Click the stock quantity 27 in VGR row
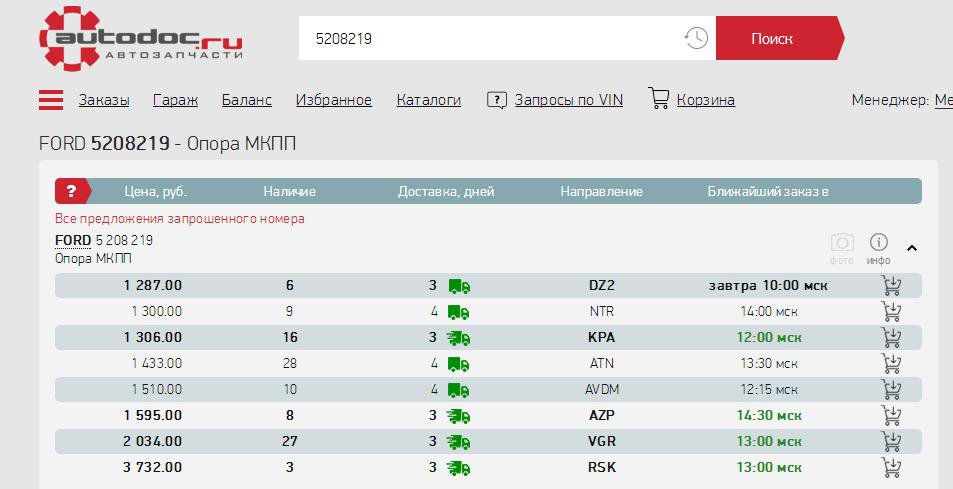 [x=289, y=441]
